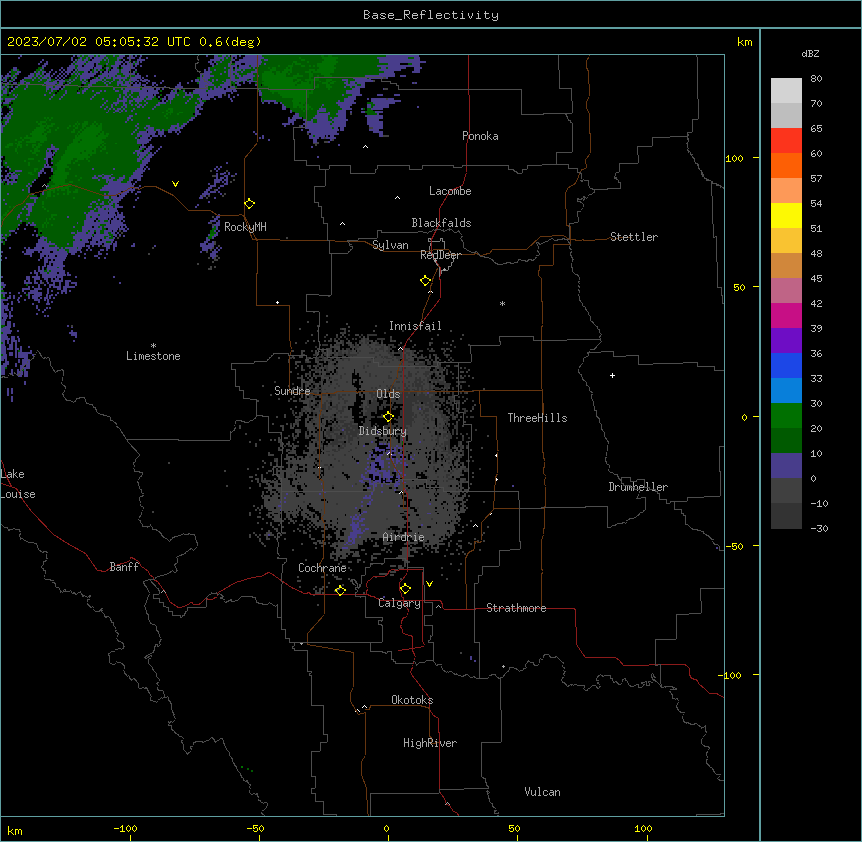
Task: Click the yellow marker above Calgary label
Action: coord(405,589)
